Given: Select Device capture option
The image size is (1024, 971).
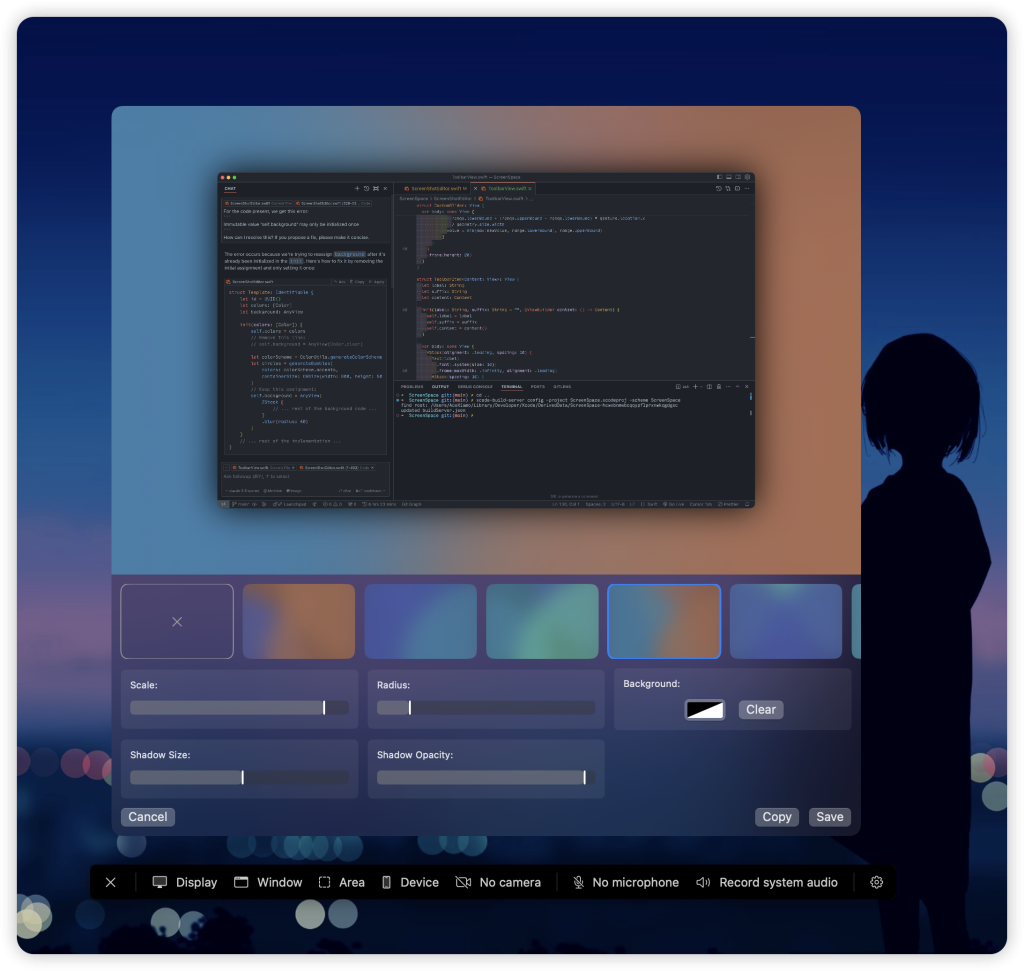Looking at the screenshot, I should point(410,882).
